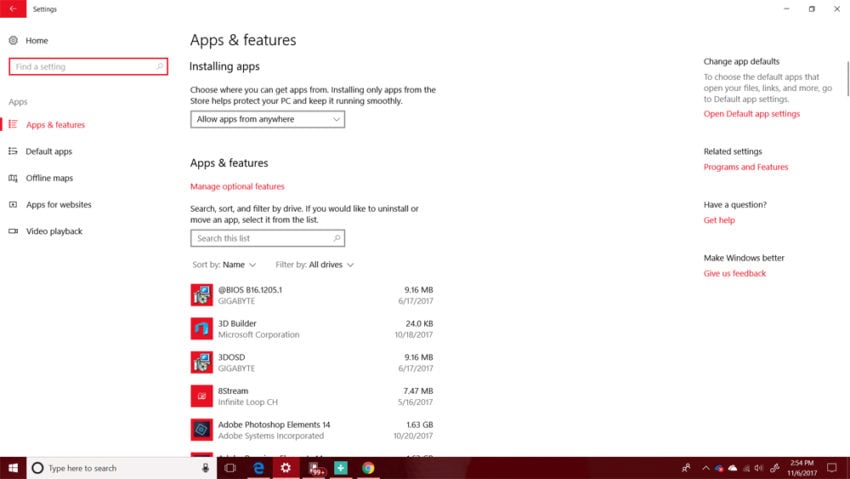850x479 pixels.
Task: Click the magnifier in Find a setting
Action: coord(160,67)
